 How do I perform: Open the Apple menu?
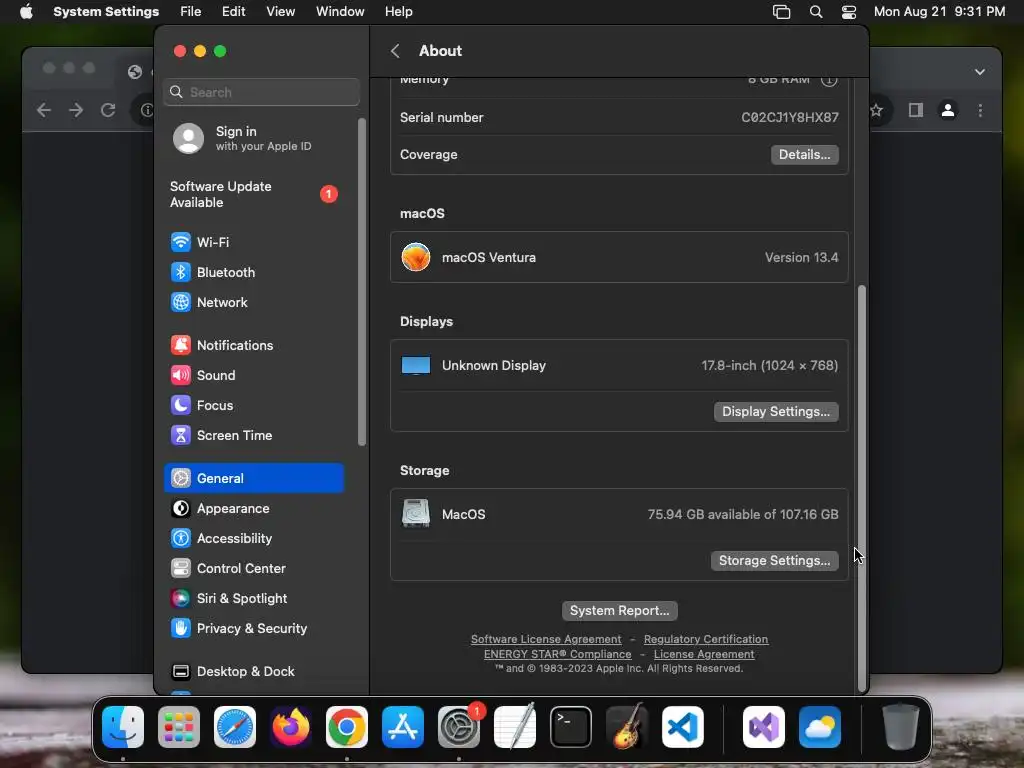(x=26, y=12)
